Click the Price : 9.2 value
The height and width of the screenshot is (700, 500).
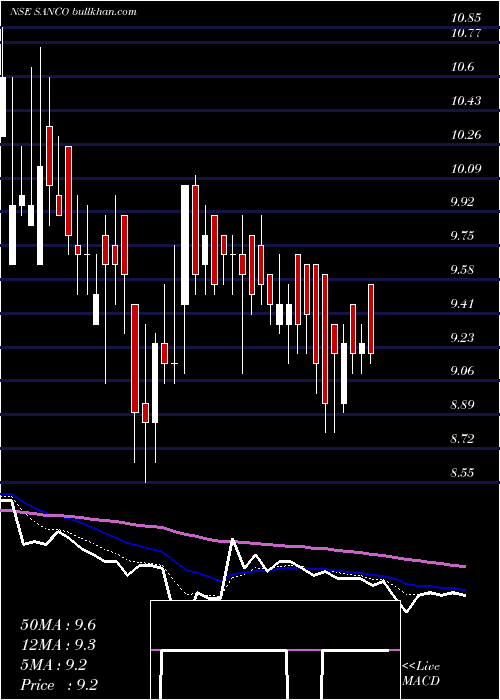[59, 685]
